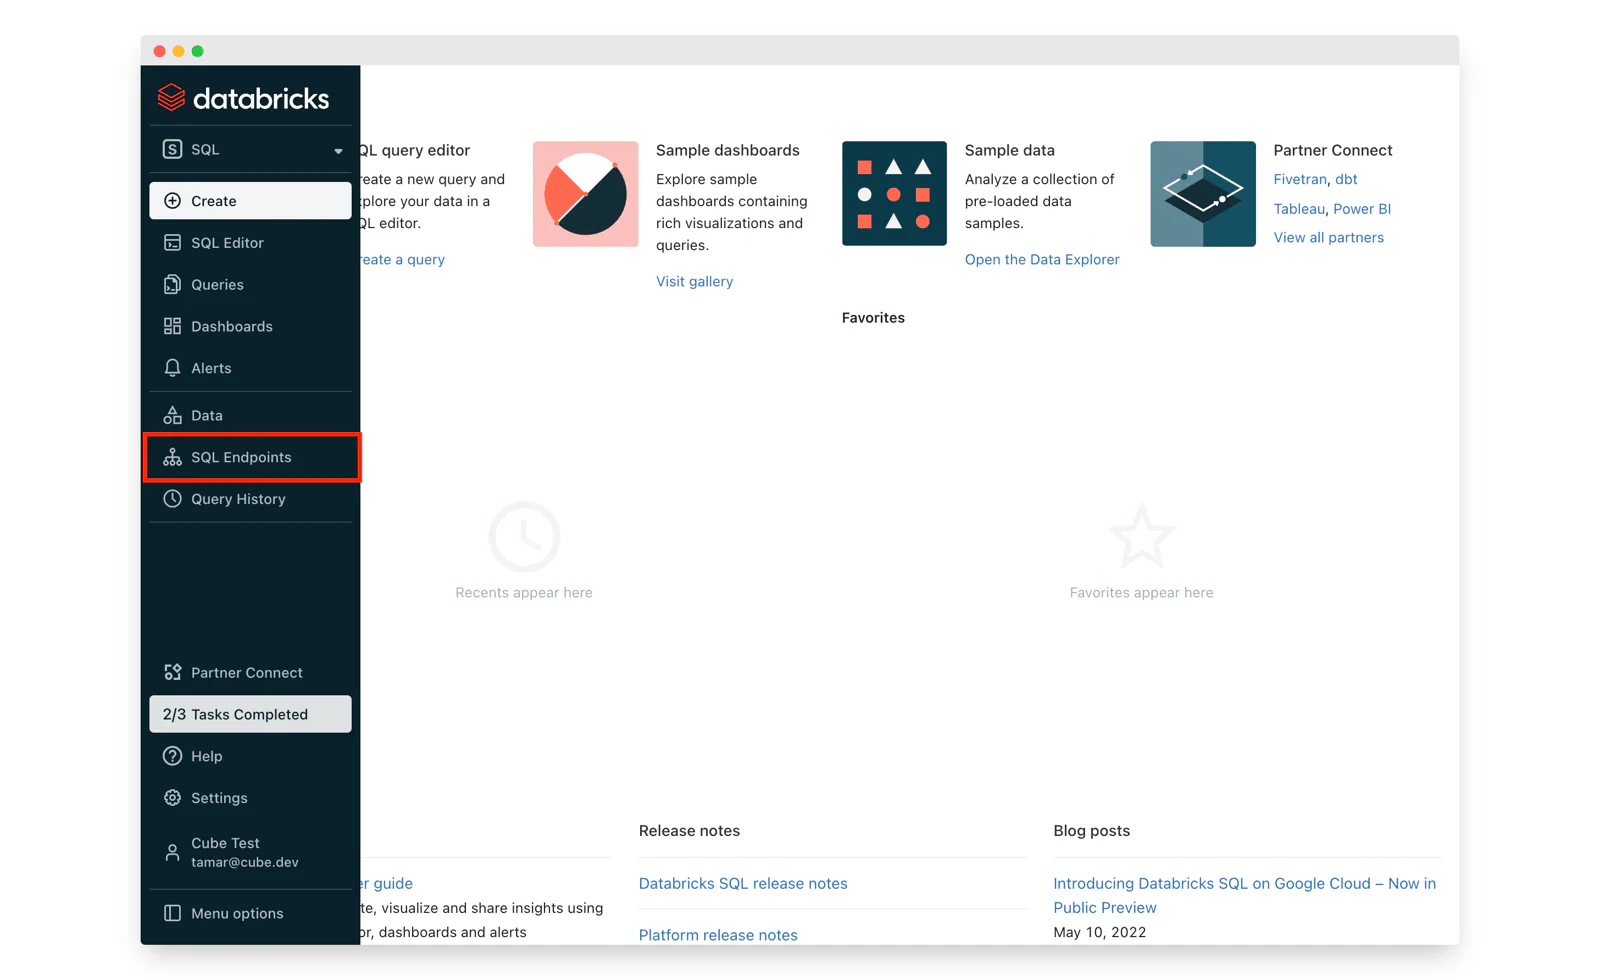Click the Queries icon
This screenshot has width=1600, height=980.
click(172, 285)
